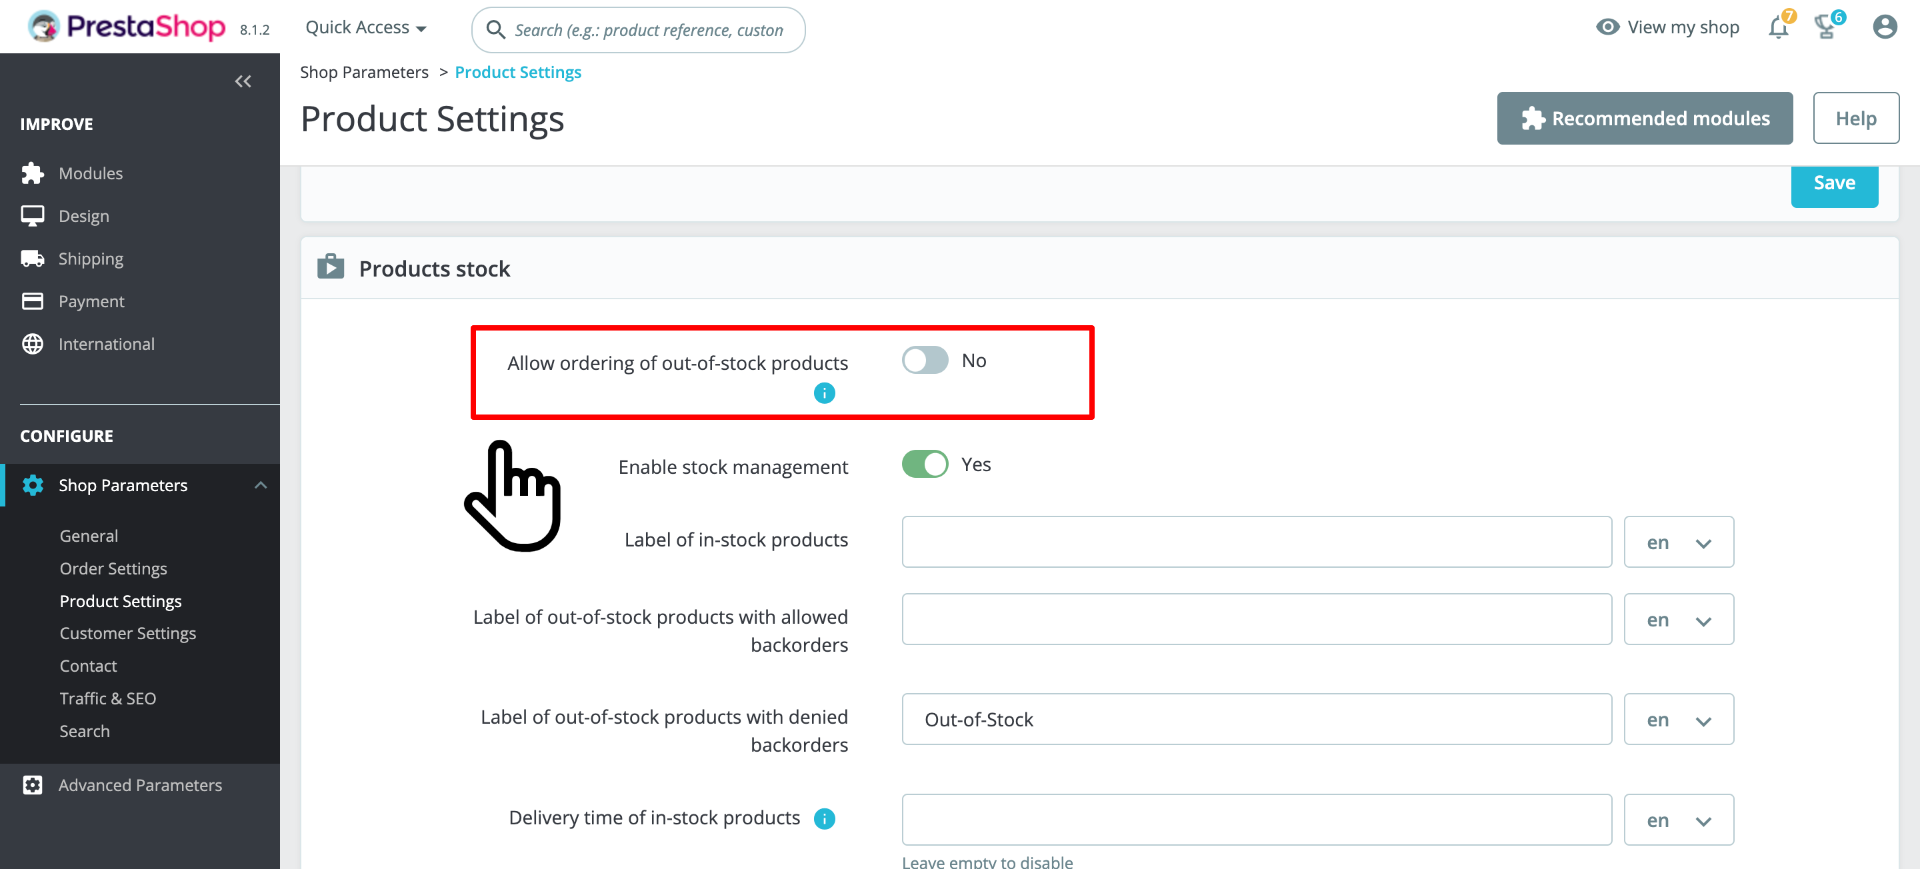Collapse the sidebar with double-chevron icon
The width and height of the screenshot is (1920, 869).
coord(243,81)
